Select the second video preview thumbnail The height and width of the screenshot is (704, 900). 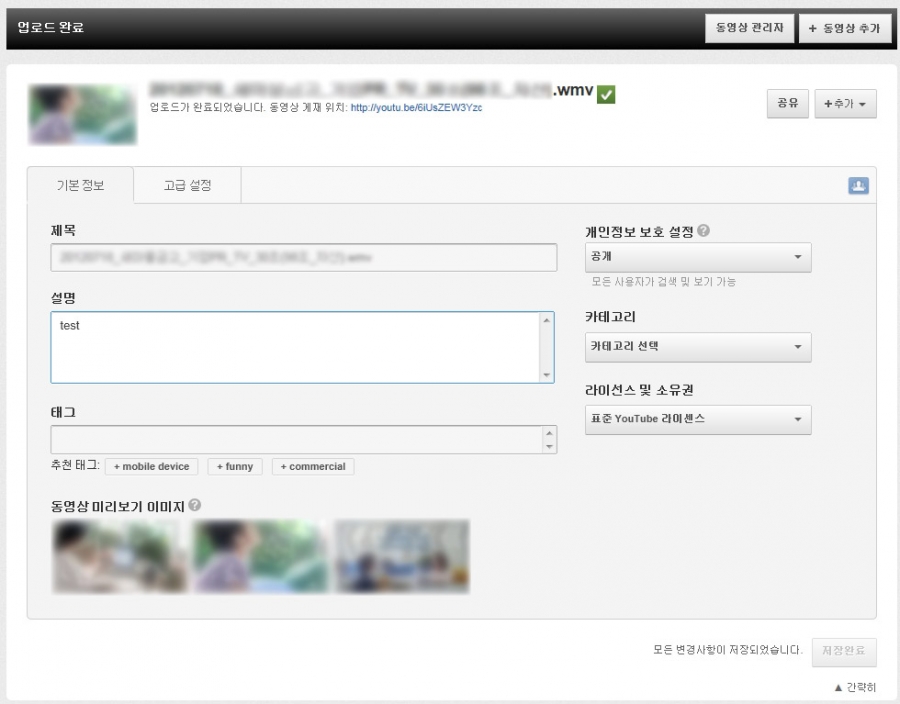click(260, 556)
